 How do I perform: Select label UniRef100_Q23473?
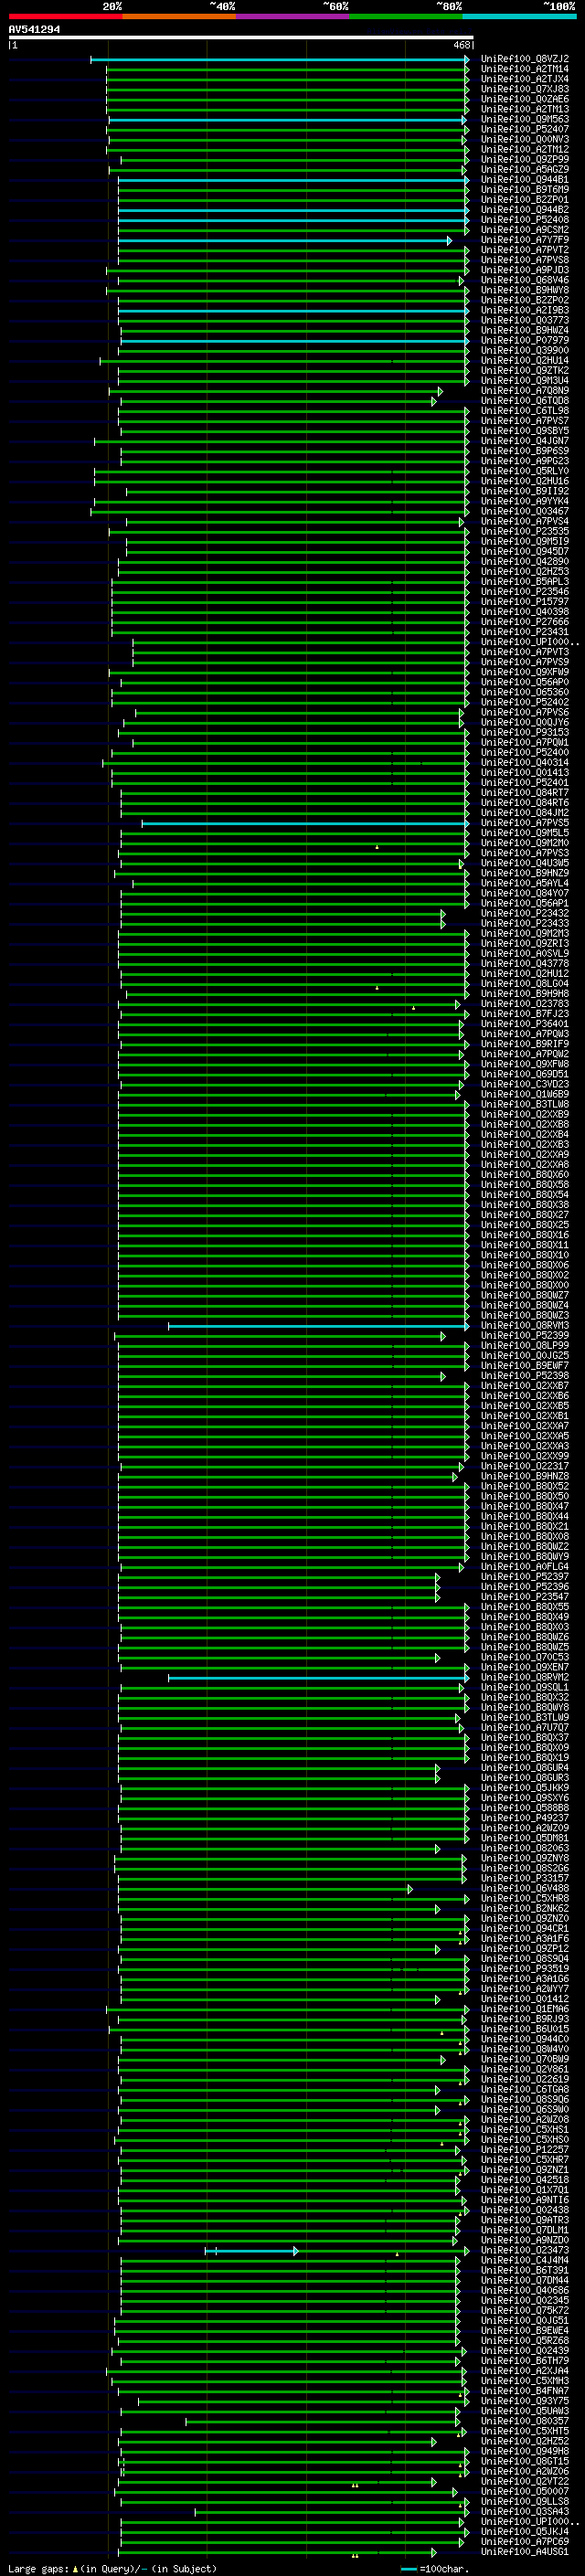524,2251
